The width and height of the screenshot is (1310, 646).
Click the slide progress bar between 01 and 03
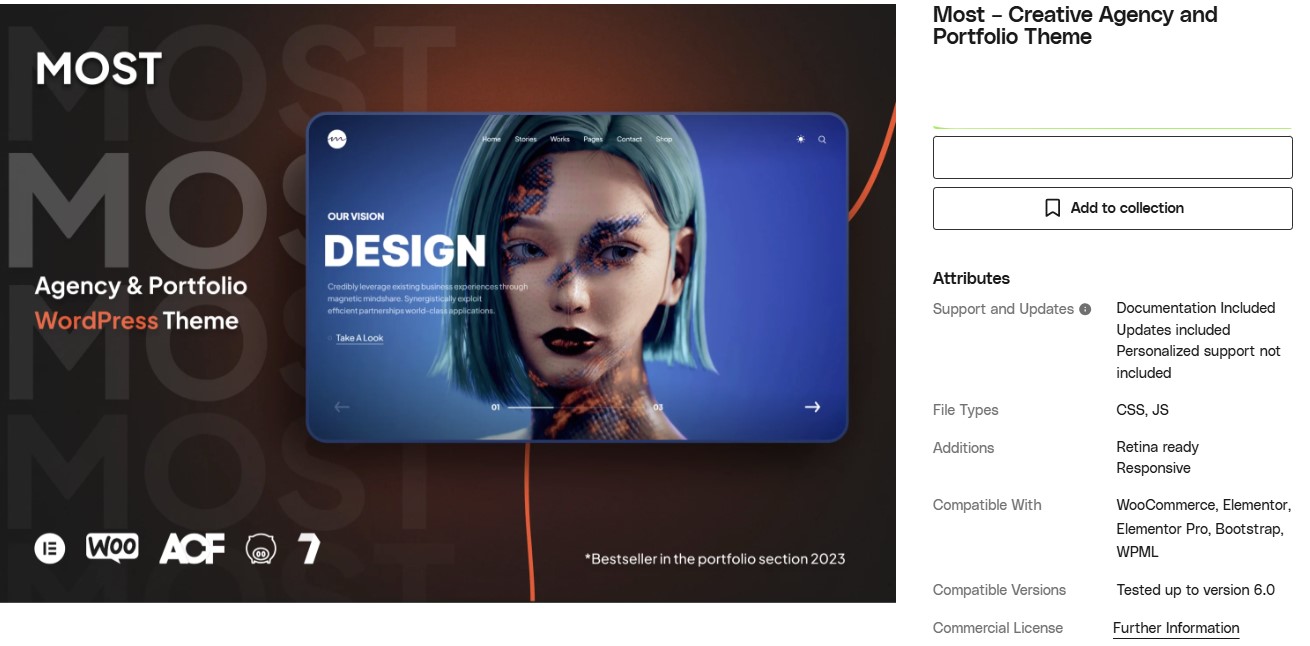point(530,407)
